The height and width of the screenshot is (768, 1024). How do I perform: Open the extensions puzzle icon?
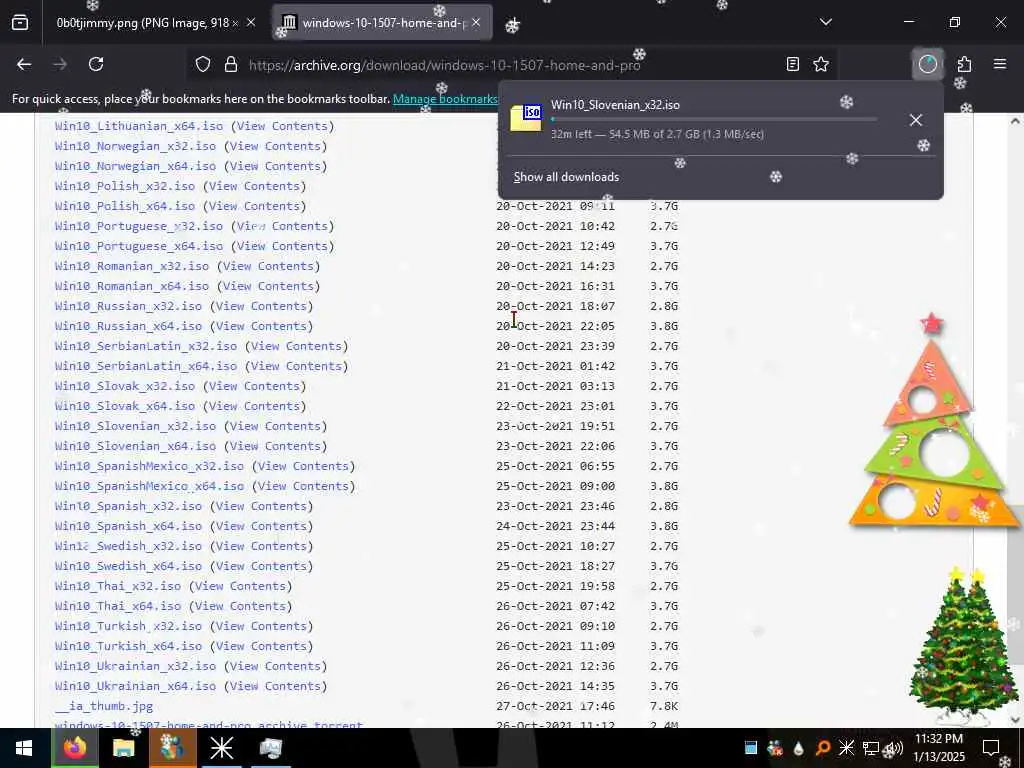tap(964, 64)
